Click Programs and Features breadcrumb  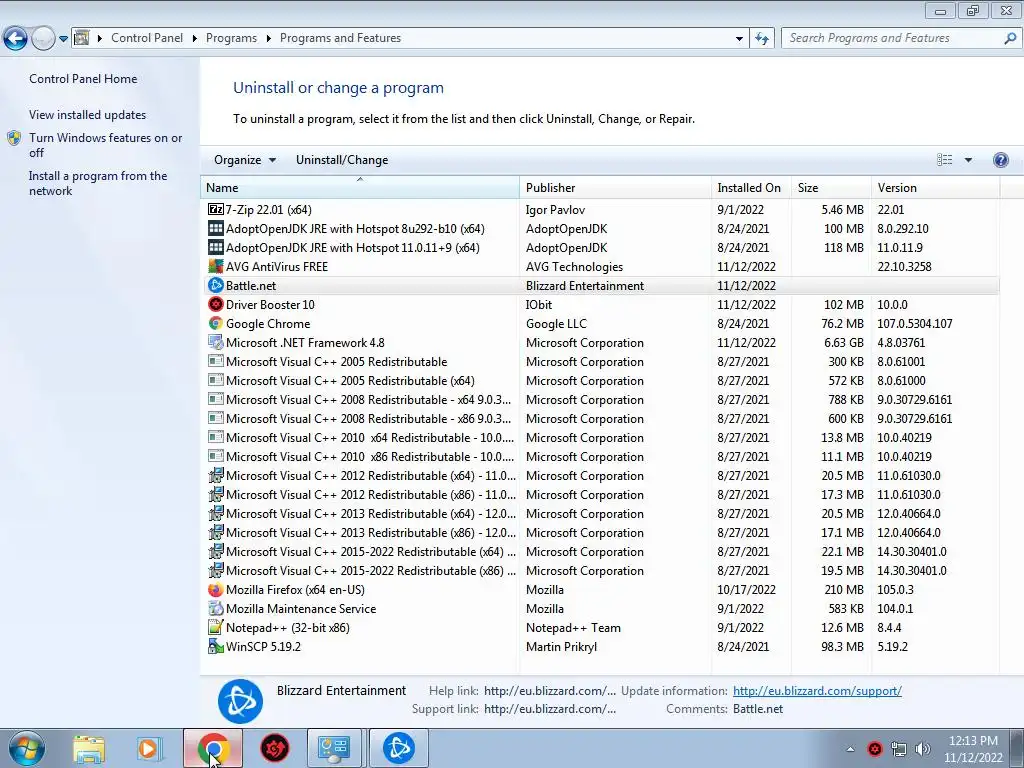pos(340,38)
